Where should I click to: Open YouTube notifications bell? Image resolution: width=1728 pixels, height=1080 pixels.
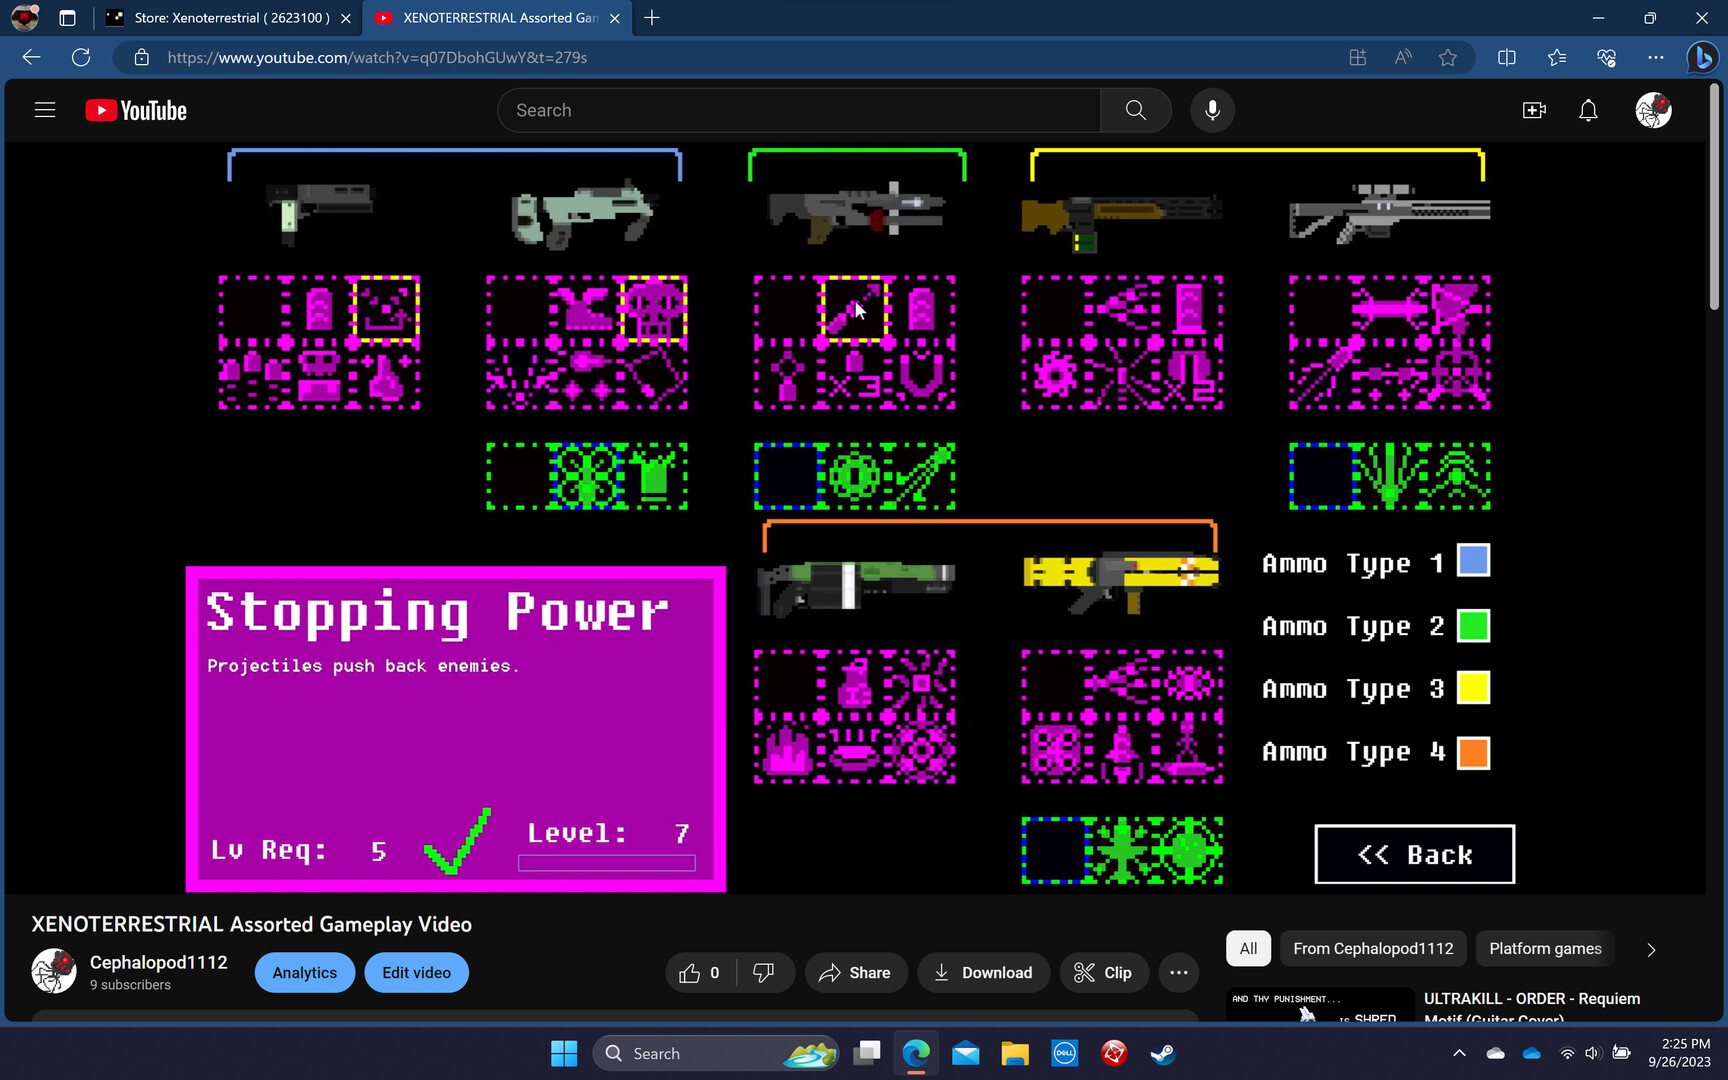tap(1588, 110)
